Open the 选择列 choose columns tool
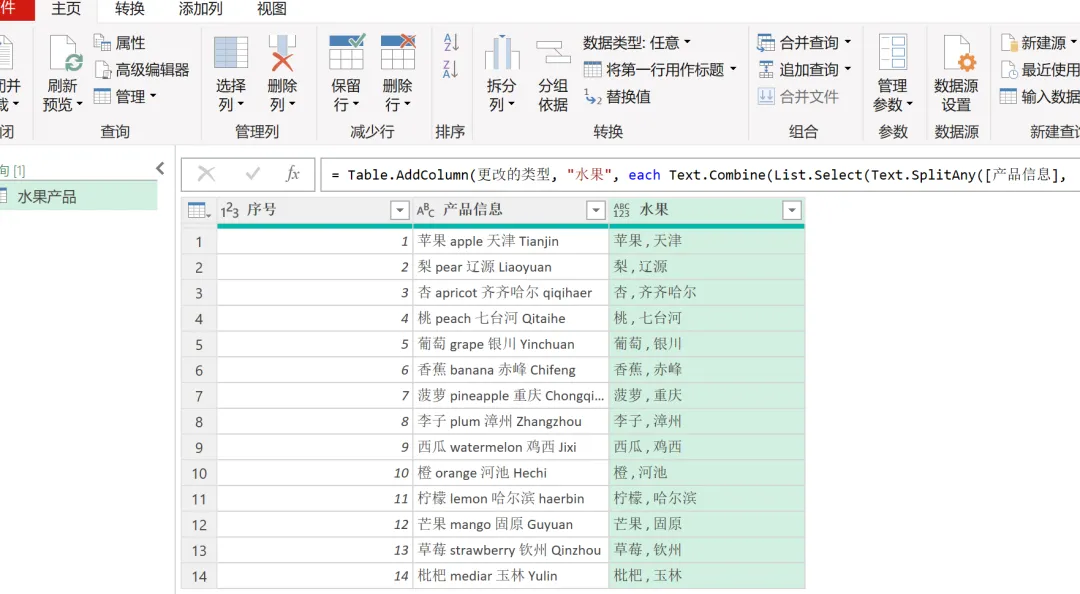Viewport: 1080px width, 594px height. tap(231, 53)
